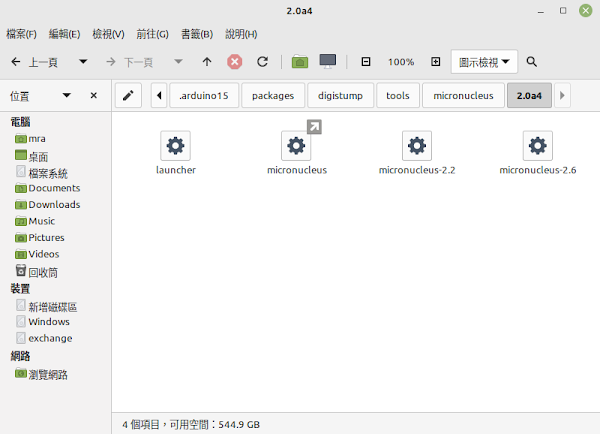Open Pictures in the sidebar
Screen dimensions: 600x434
click(x=40, y=238)
